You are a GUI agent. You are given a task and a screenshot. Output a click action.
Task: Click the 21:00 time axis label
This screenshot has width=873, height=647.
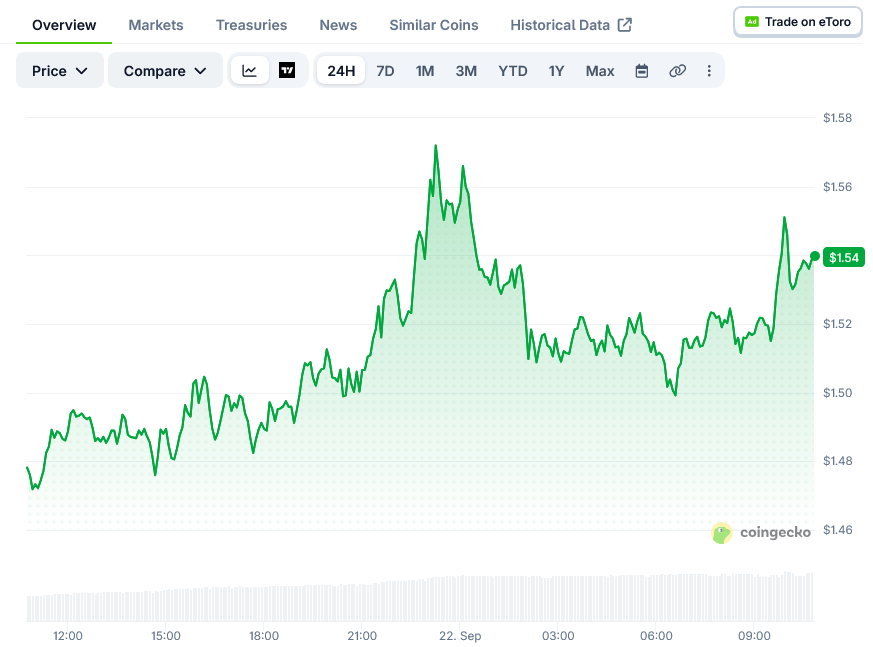[x=362, y=636]
